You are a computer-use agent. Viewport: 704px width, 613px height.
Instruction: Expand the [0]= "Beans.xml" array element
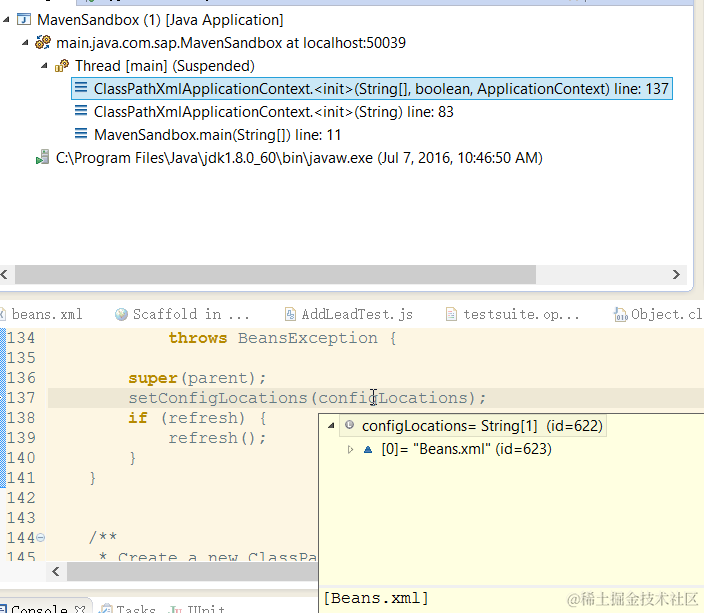[x=351, y=449]
